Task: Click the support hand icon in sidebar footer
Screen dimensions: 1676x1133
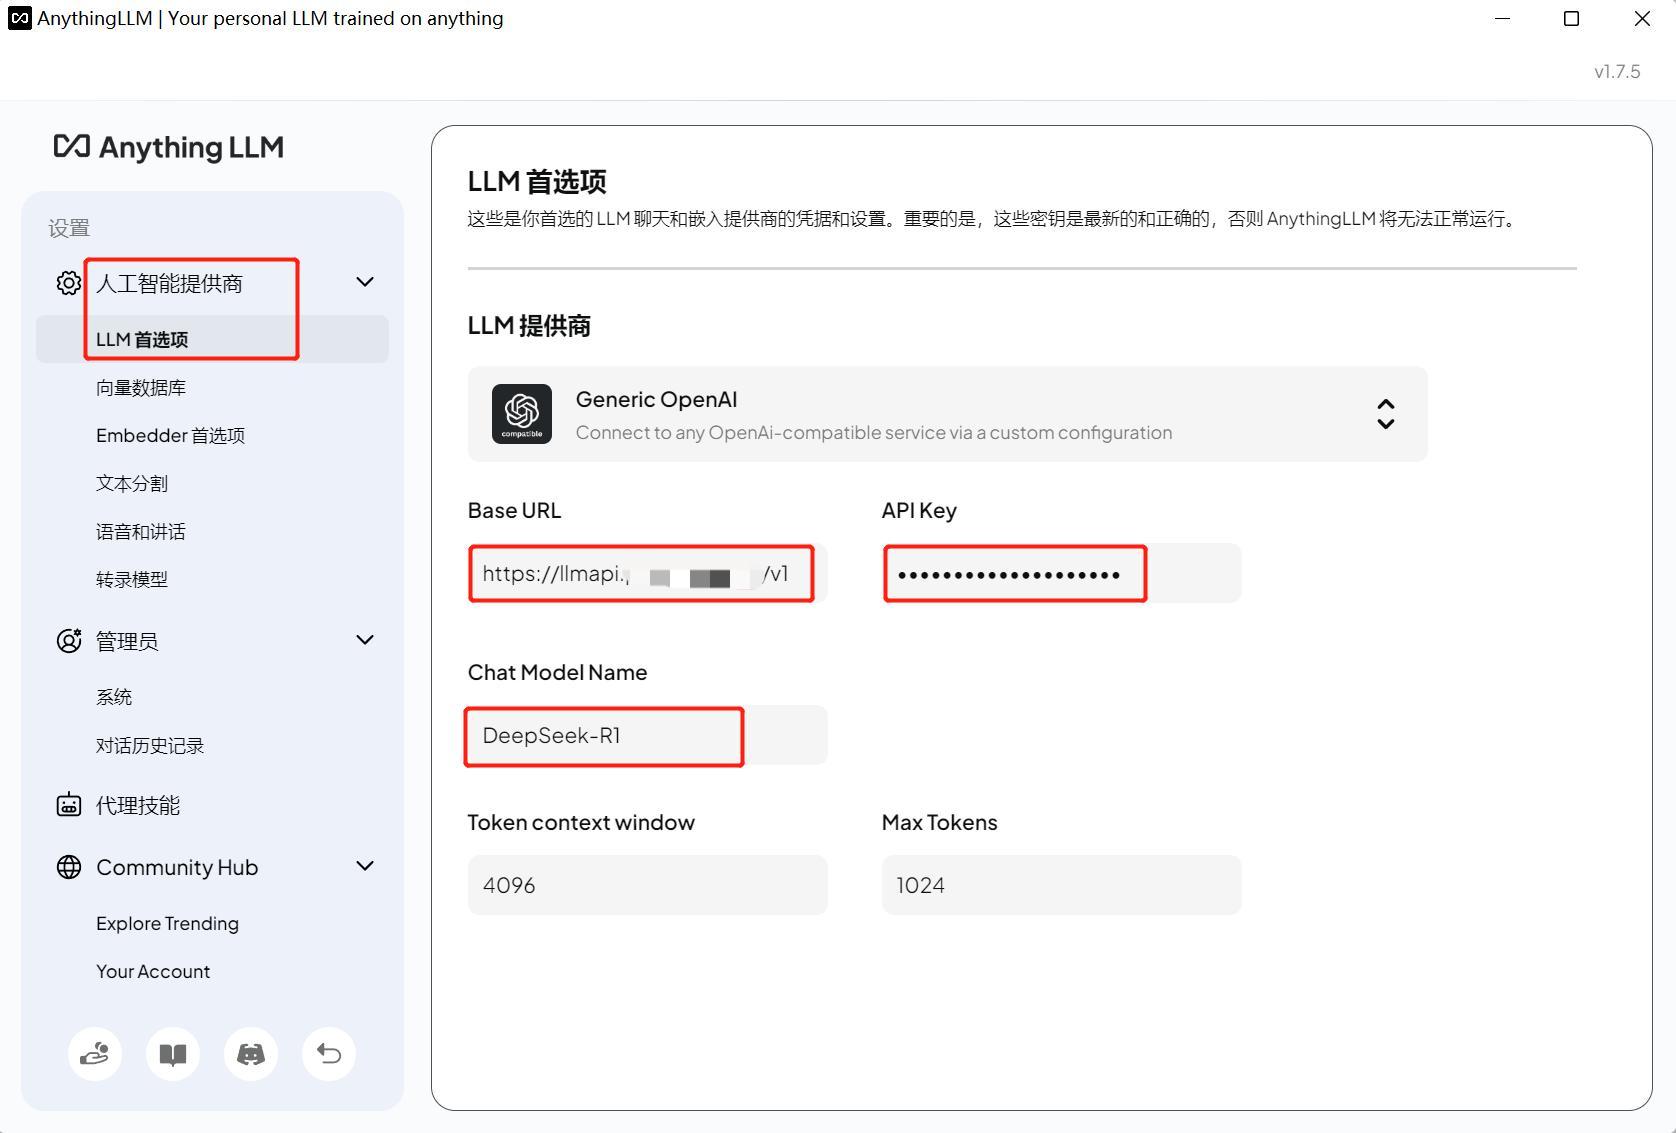Action: tap(95, 1054)
